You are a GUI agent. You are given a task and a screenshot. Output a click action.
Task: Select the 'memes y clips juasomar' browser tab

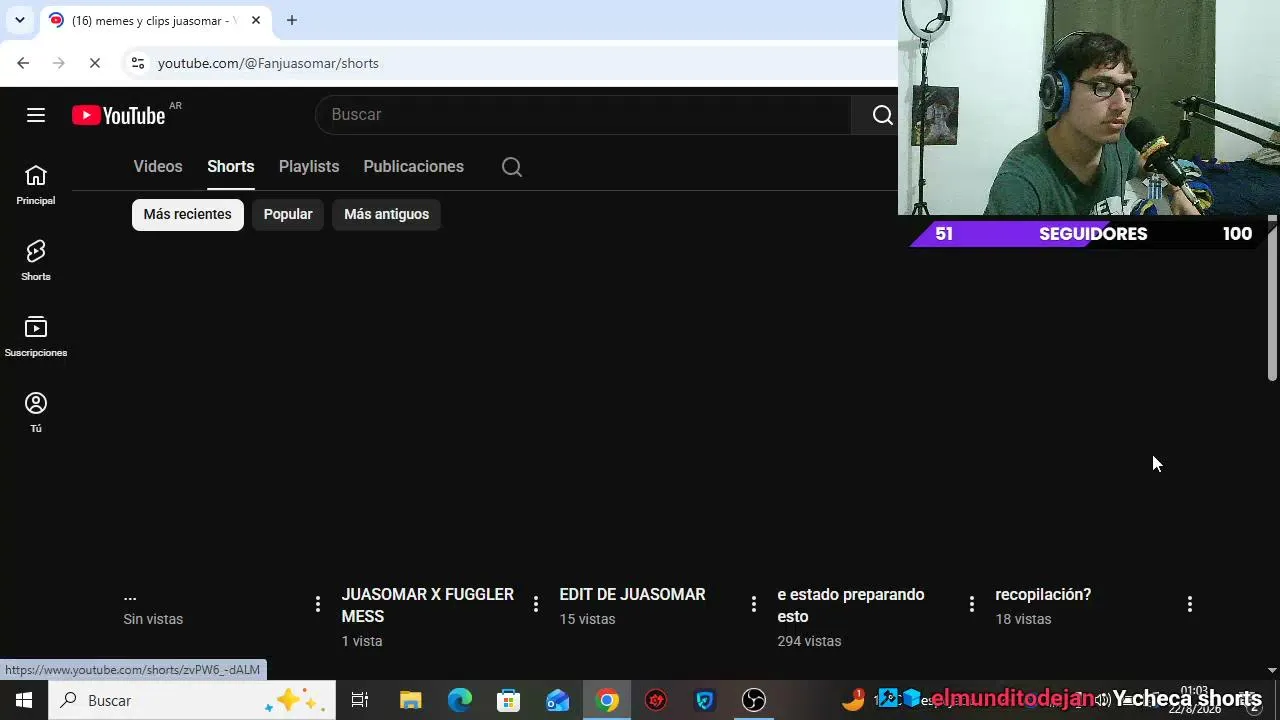pyautogui.click(x=155, y=20)
